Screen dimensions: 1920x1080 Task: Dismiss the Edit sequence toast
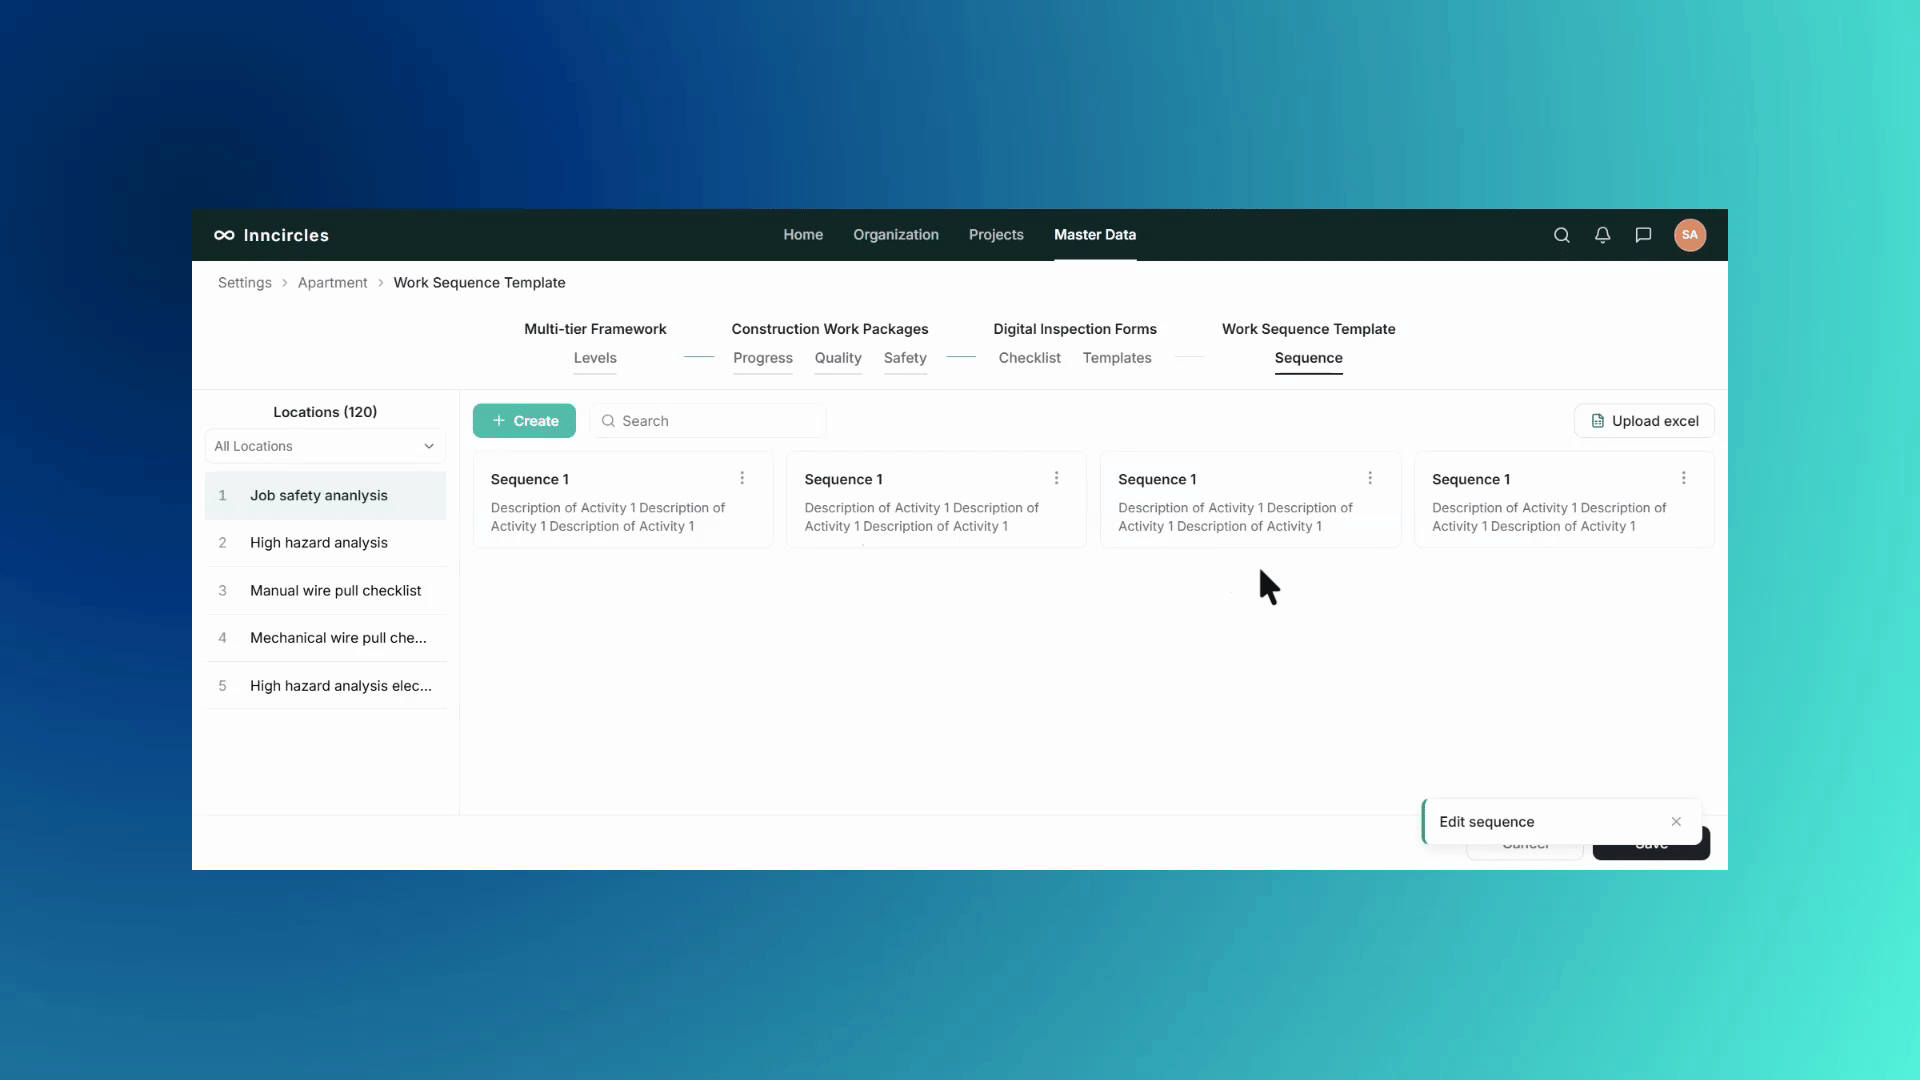click(x=1676, y=822)
